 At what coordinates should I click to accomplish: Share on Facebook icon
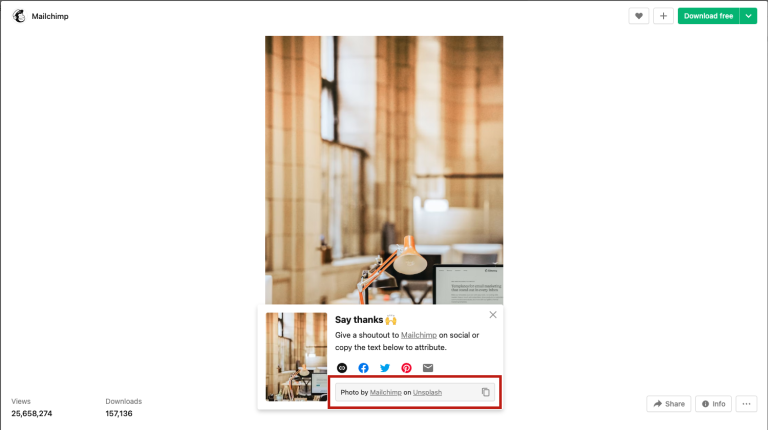click(363, 368)
